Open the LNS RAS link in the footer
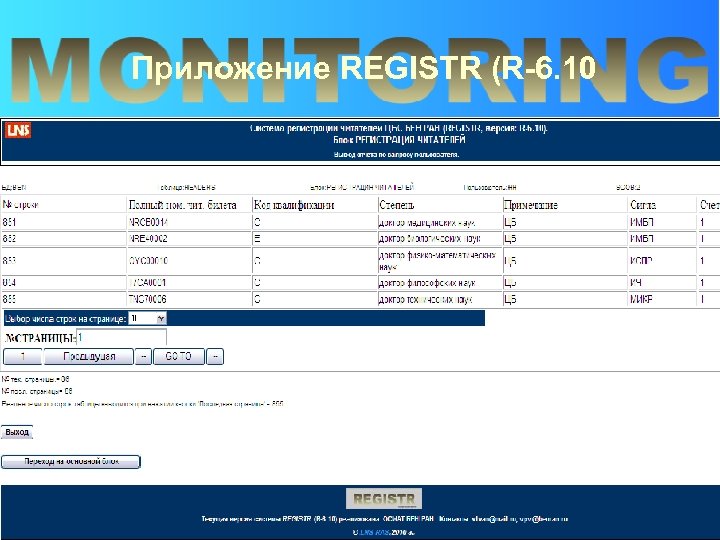Viewport: 720px width, 540px height. coord(374,532)
